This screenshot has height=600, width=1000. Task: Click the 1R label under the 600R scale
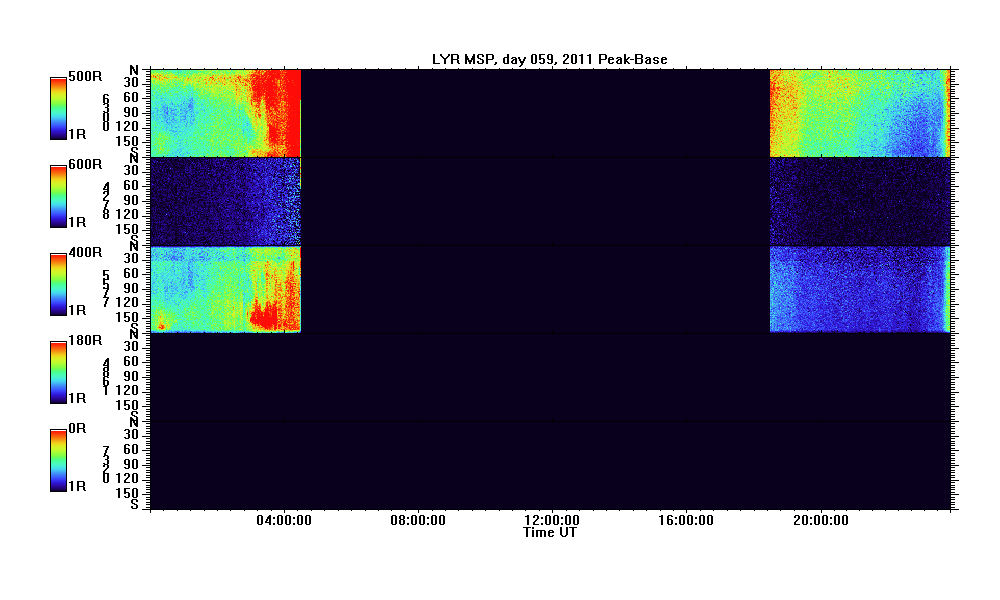tap(77, 223)
